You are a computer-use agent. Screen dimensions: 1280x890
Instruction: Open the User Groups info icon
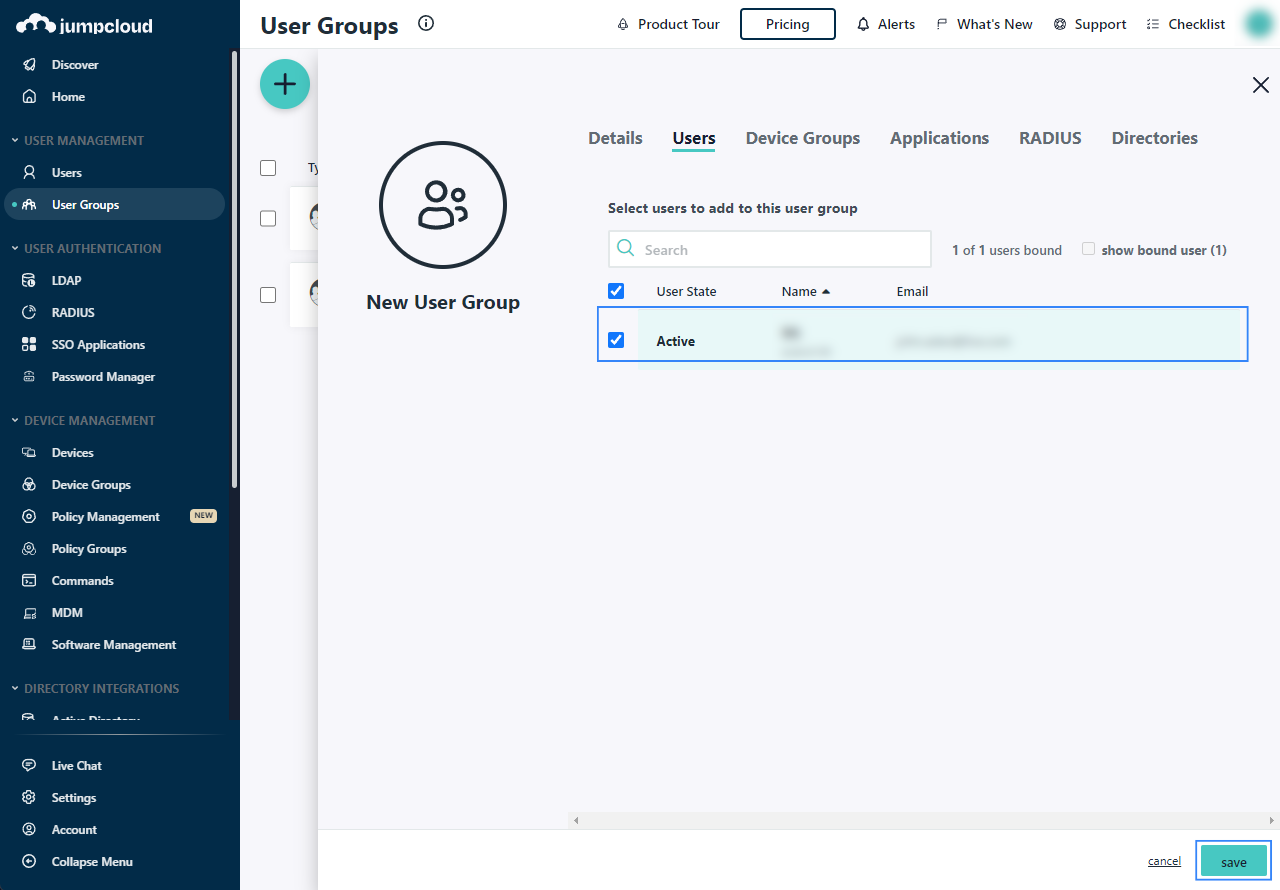[426, 24]
